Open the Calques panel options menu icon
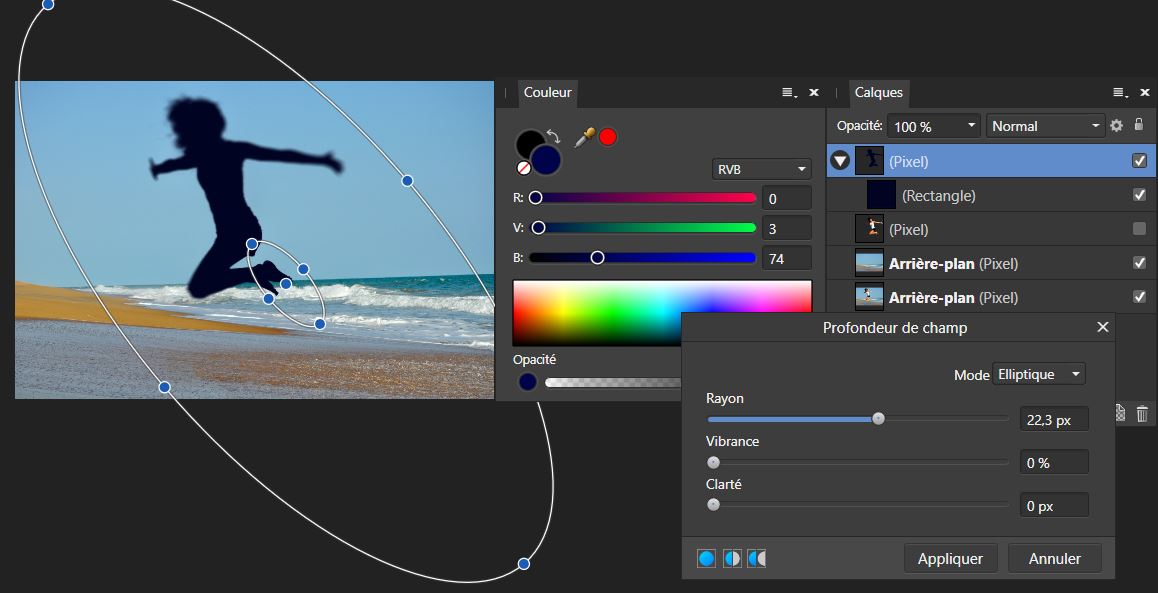1158x593 pixels. pos(1120,93)
